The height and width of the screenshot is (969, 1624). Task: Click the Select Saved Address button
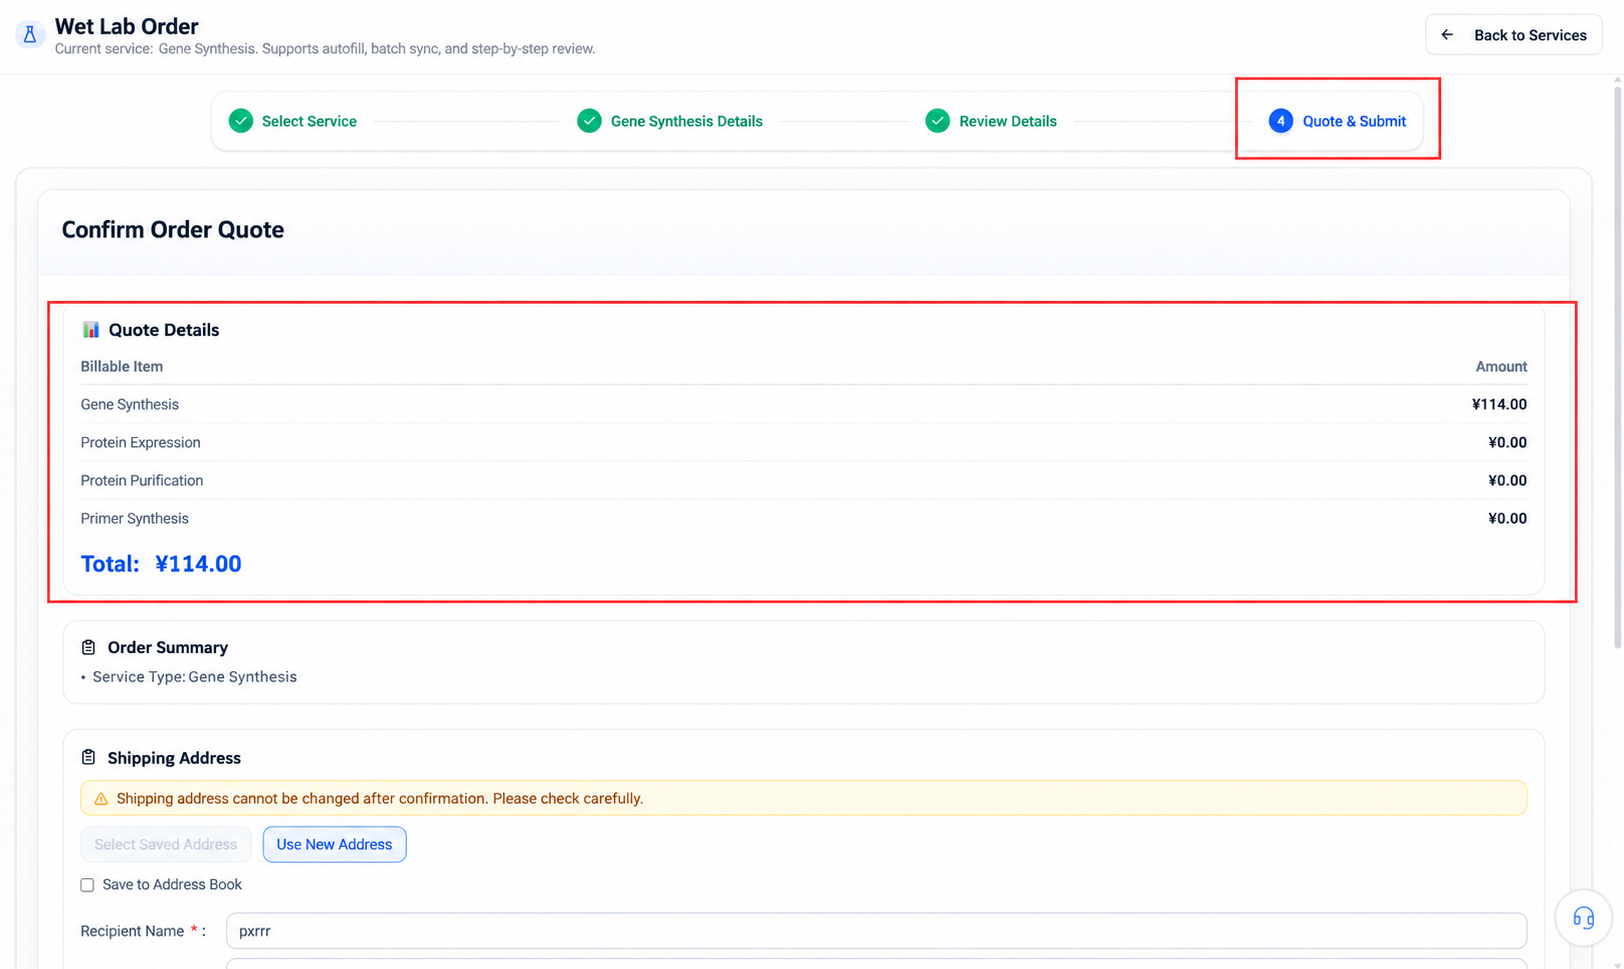tap(166, 845)
